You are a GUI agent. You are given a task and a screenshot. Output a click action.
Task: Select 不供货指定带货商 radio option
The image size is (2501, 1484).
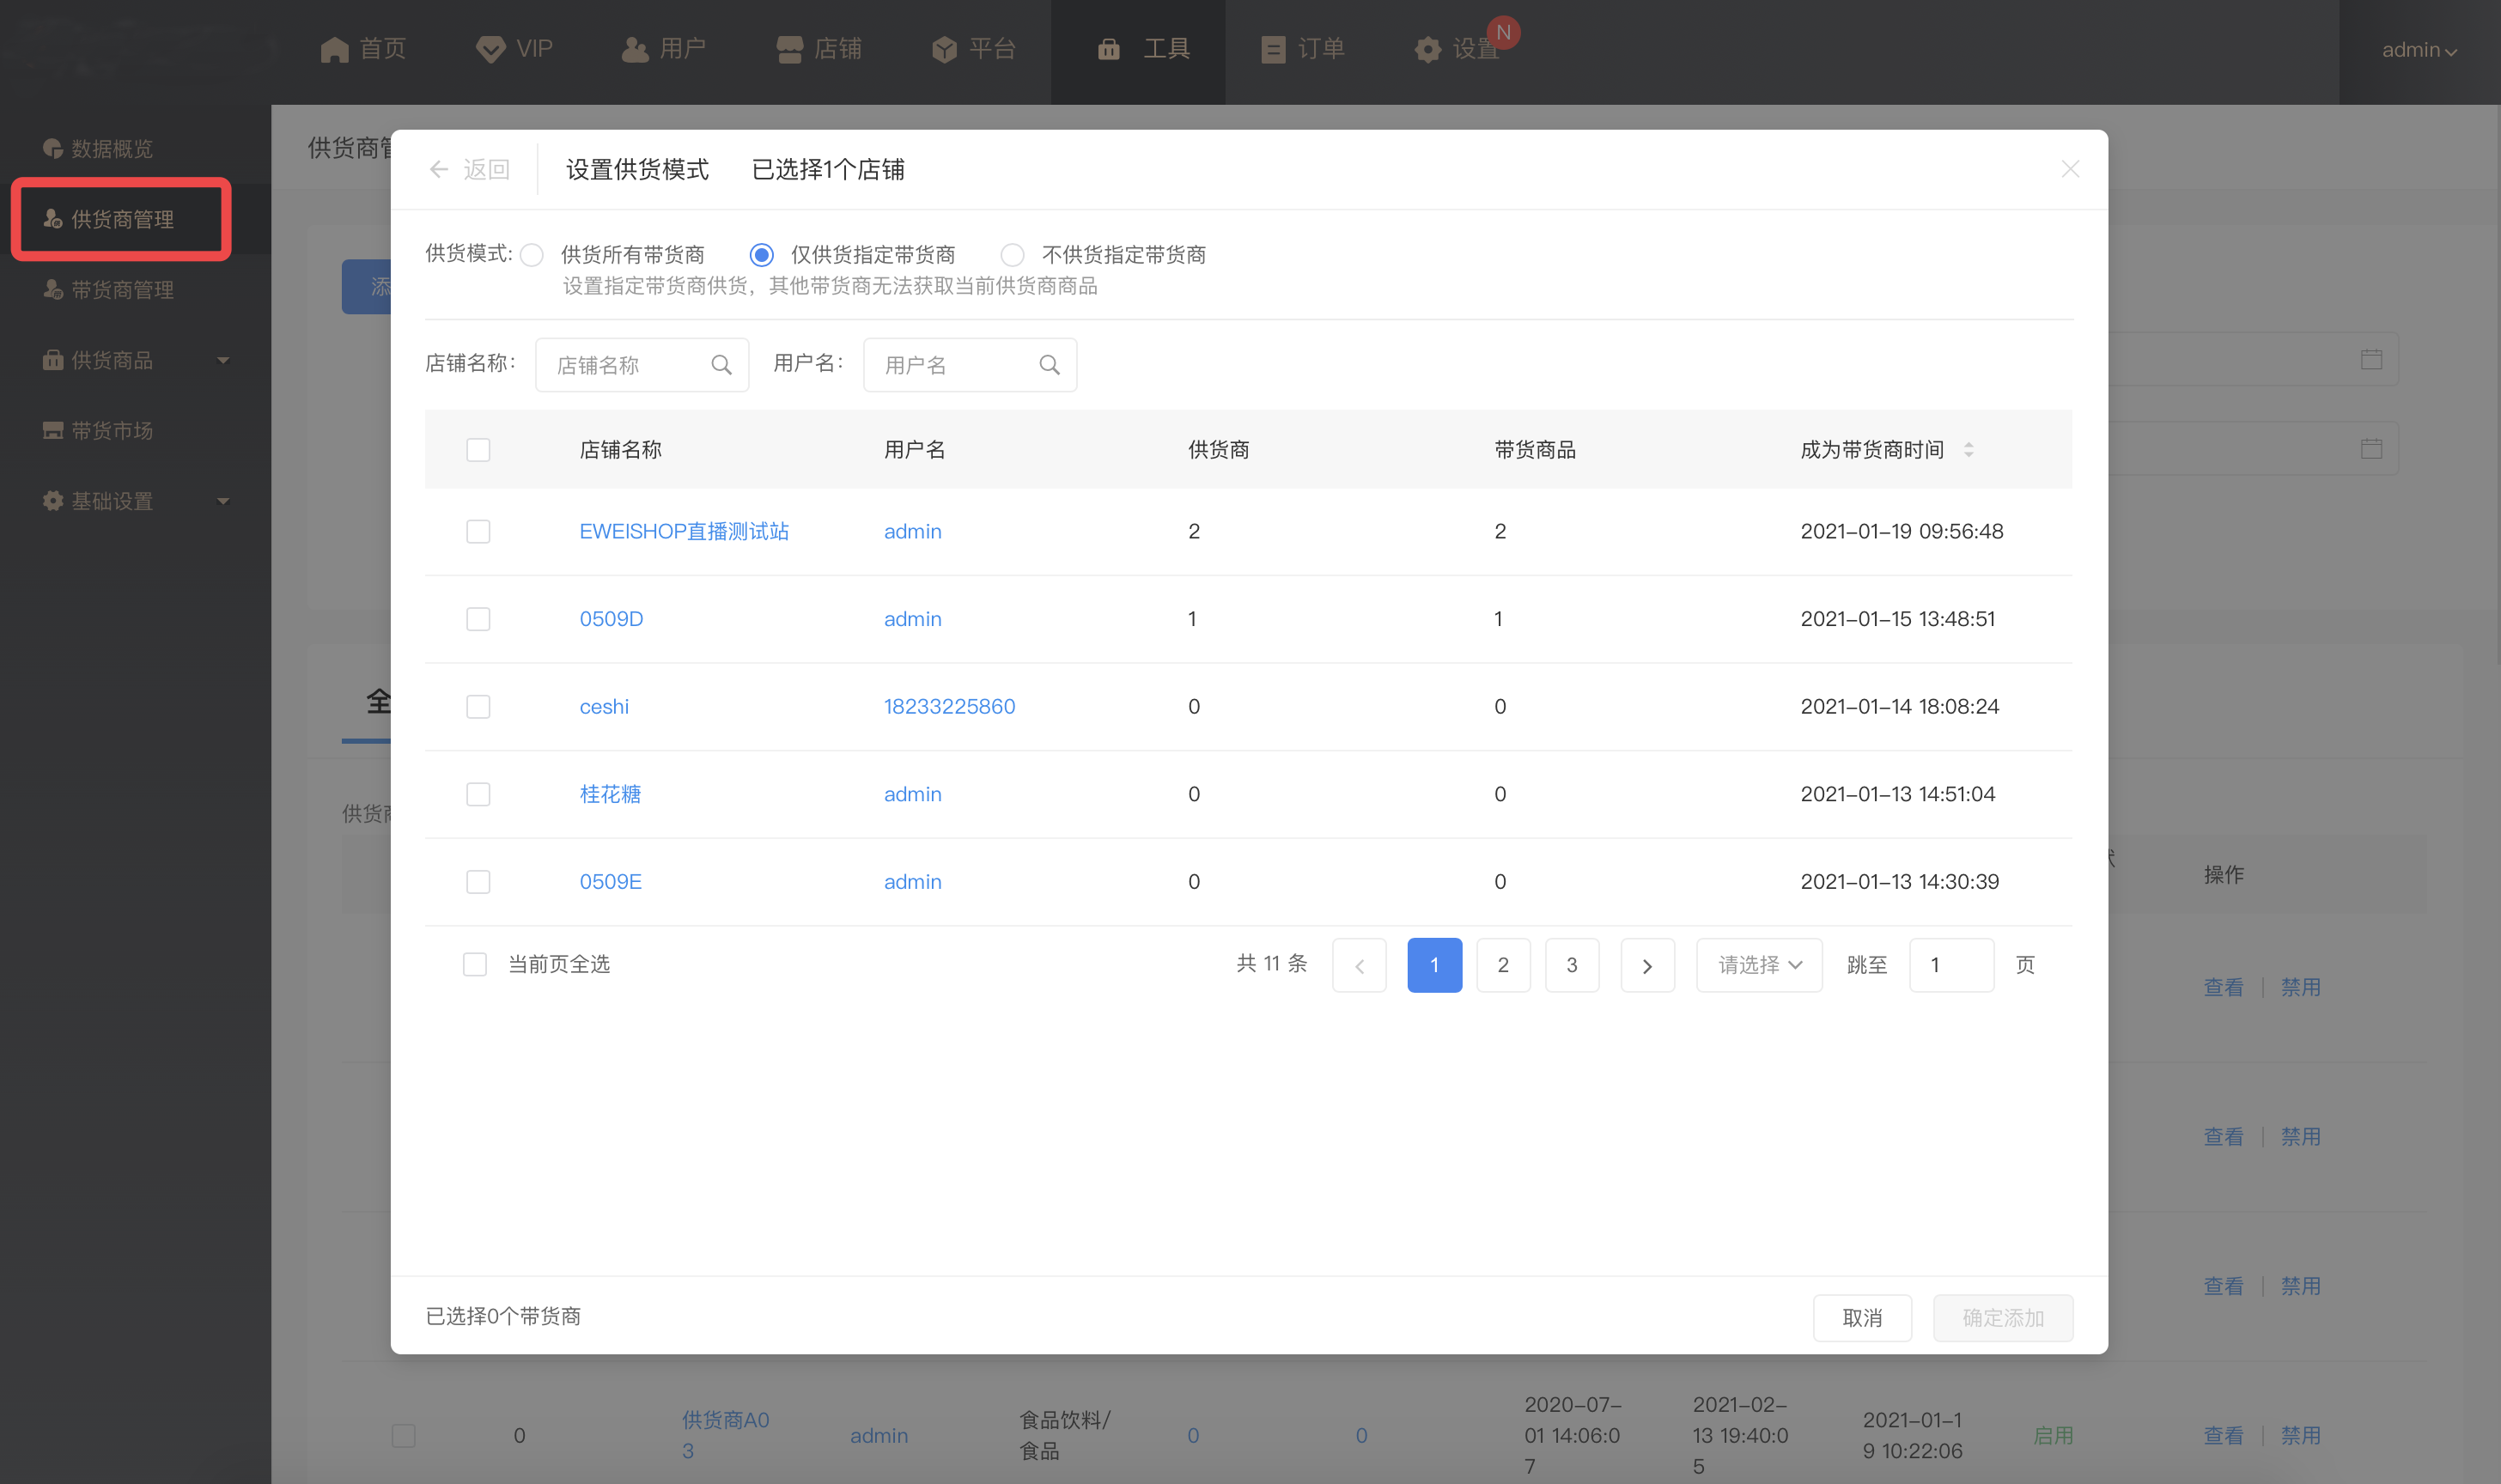(x=1012, y=255)
